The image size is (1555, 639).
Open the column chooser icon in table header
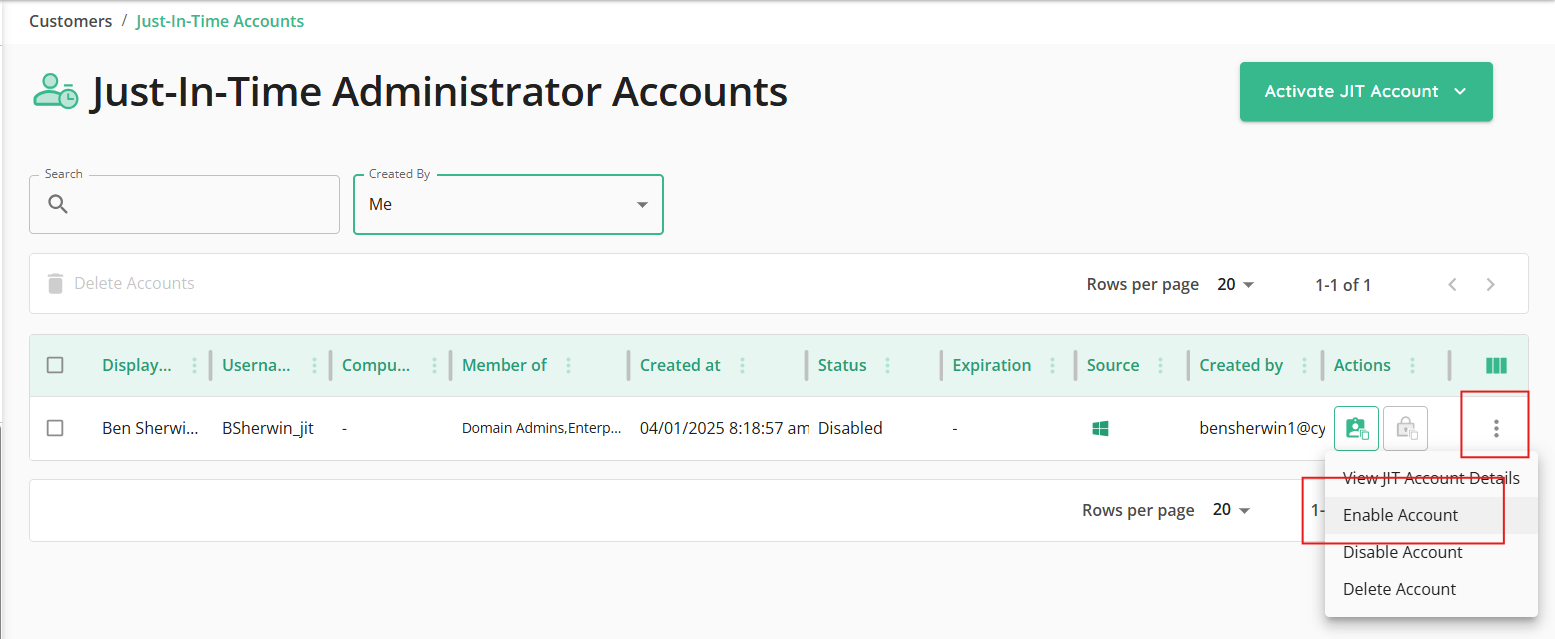click(x=1496, y=366)
